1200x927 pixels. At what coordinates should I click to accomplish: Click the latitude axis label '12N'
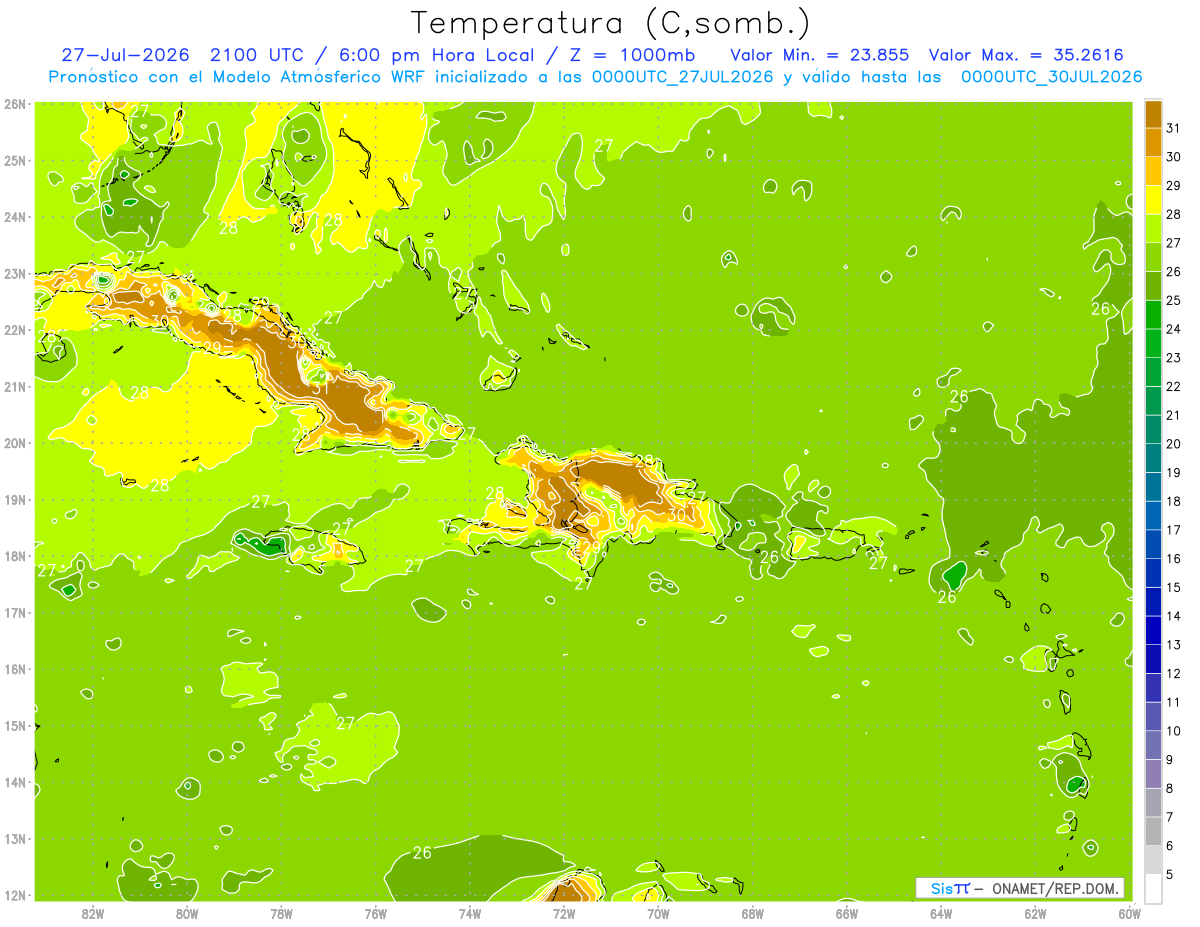click(x=15, y=895)
